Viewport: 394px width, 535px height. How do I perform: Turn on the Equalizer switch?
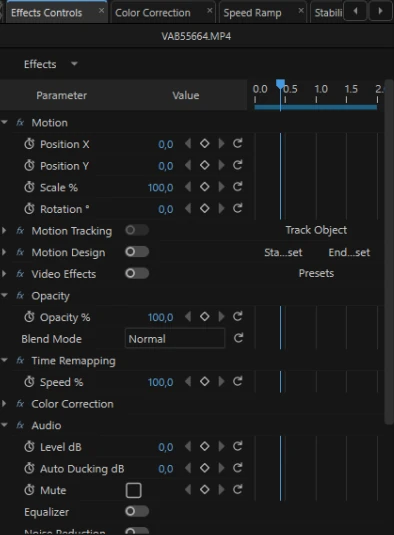click(x=137, y=511)
